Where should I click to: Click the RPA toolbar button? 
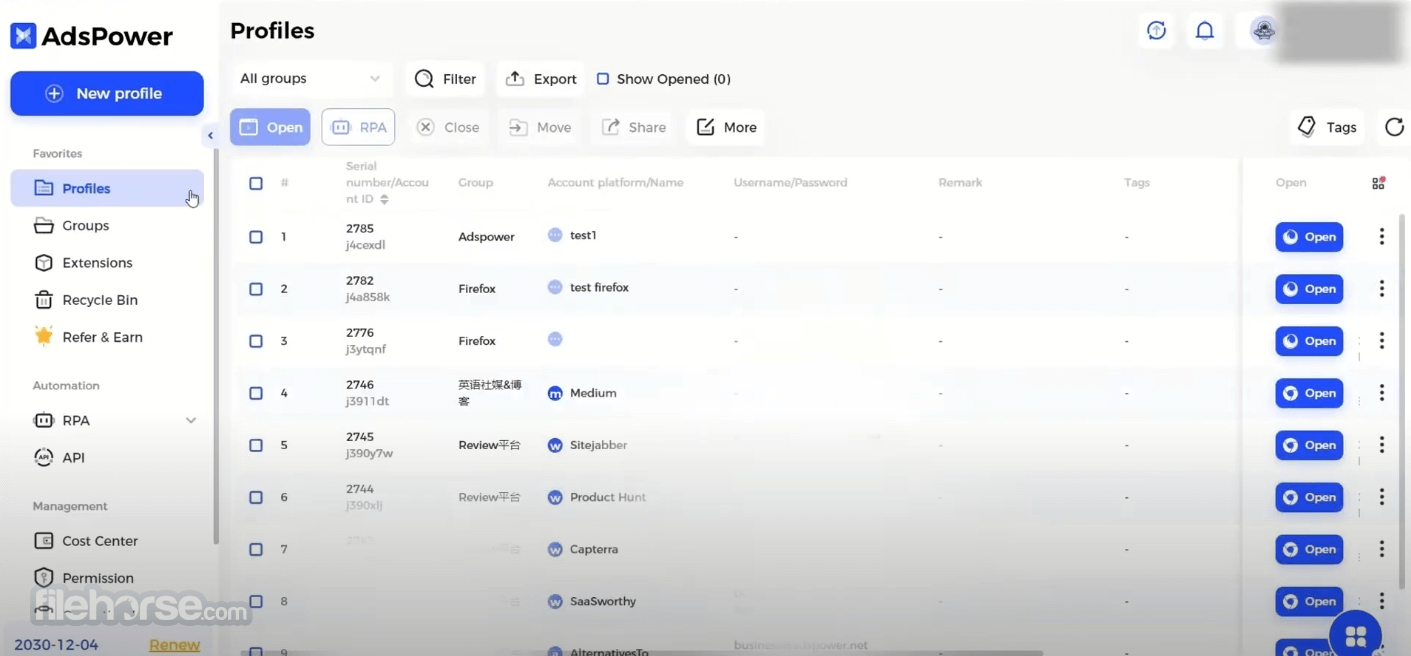point(358,127)
